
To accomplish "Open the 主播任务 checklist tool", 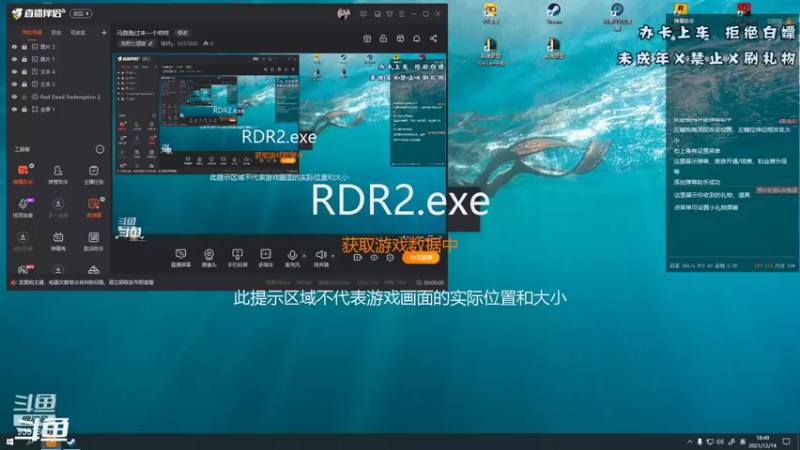I will tap(93, 174).
